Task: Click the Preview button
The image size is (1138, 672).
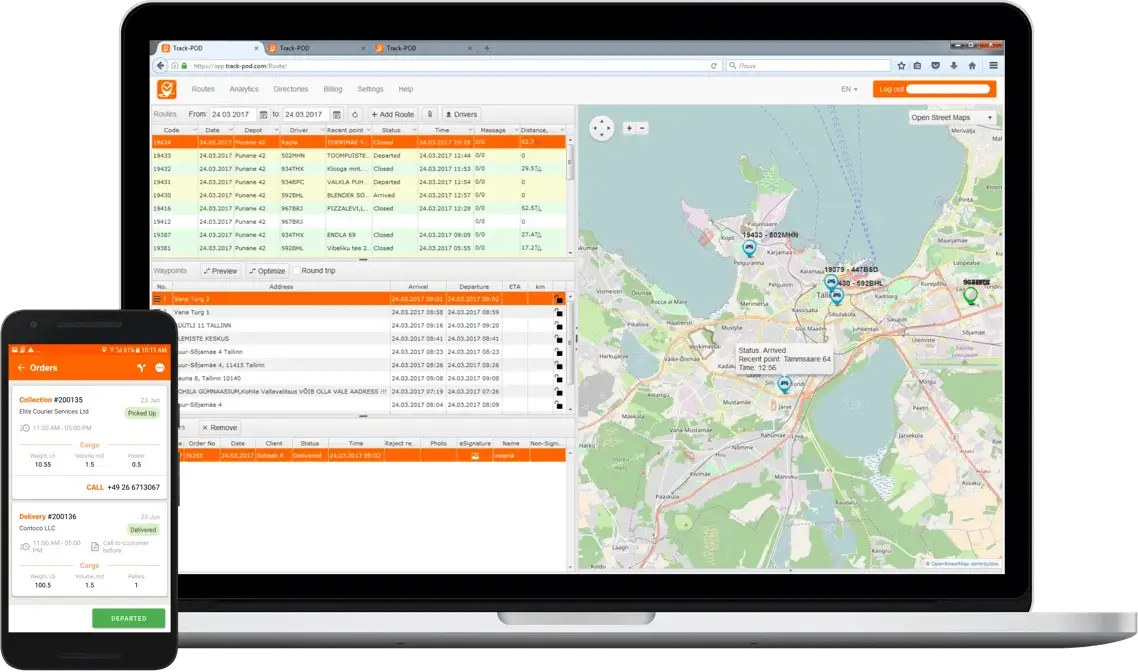Action: pyautogui.click(x=221, y=271)
